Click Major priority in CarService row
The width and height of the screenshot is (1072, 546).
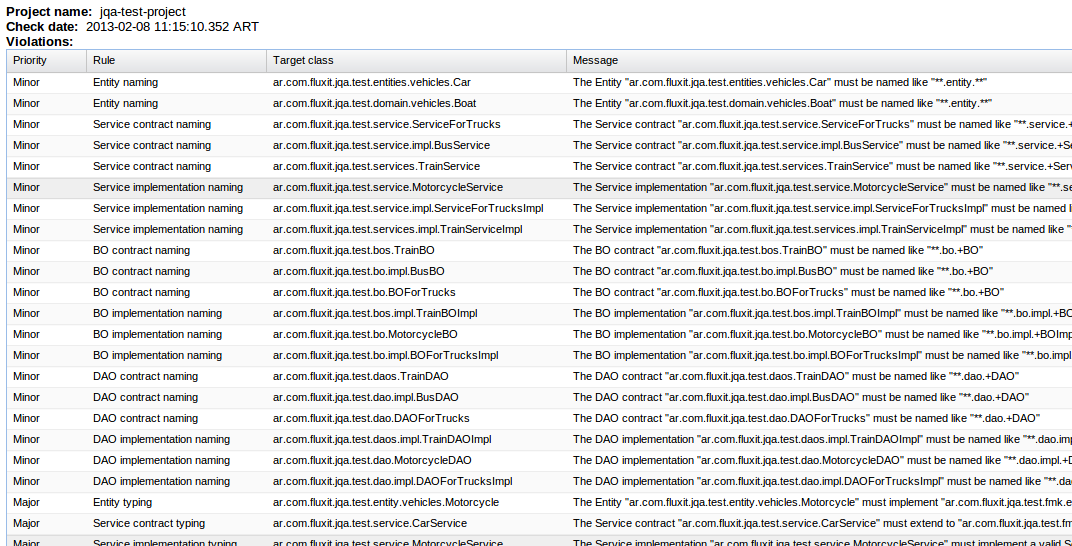(x=27, y=523)
